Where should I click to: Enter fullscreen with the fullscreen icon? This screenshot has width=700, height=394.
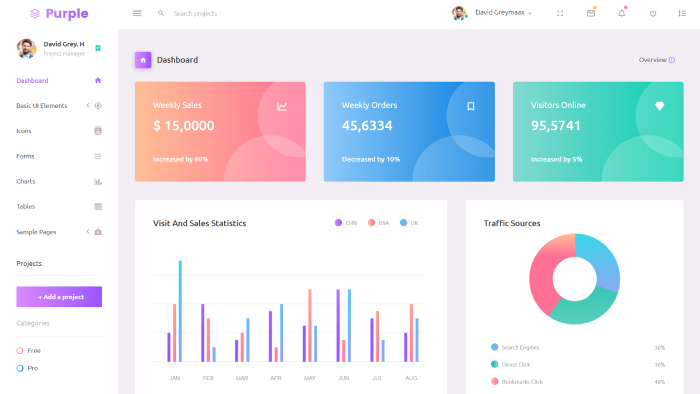560,13
